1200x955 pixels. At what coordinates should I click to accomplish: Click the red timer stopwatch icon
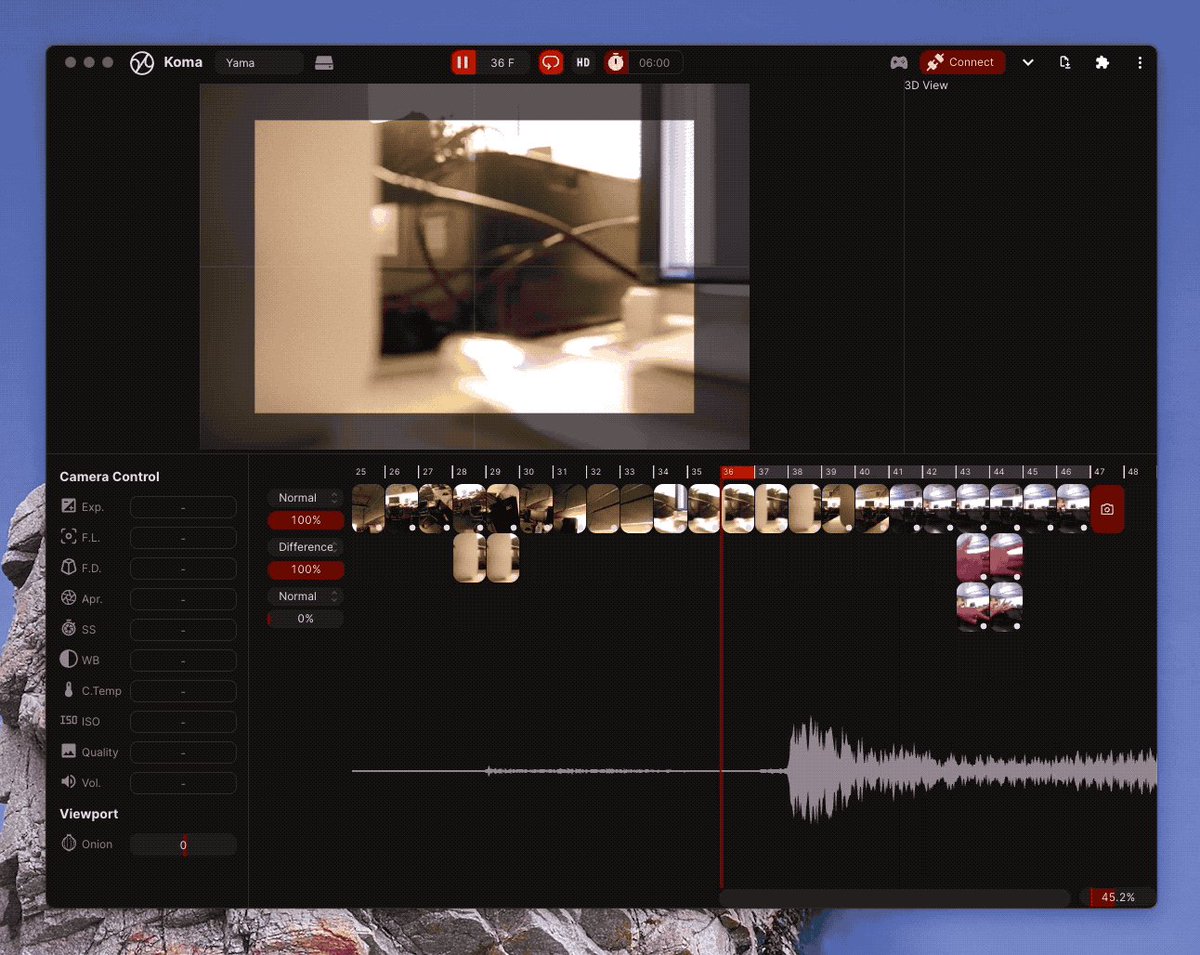(x=615, y=63)
